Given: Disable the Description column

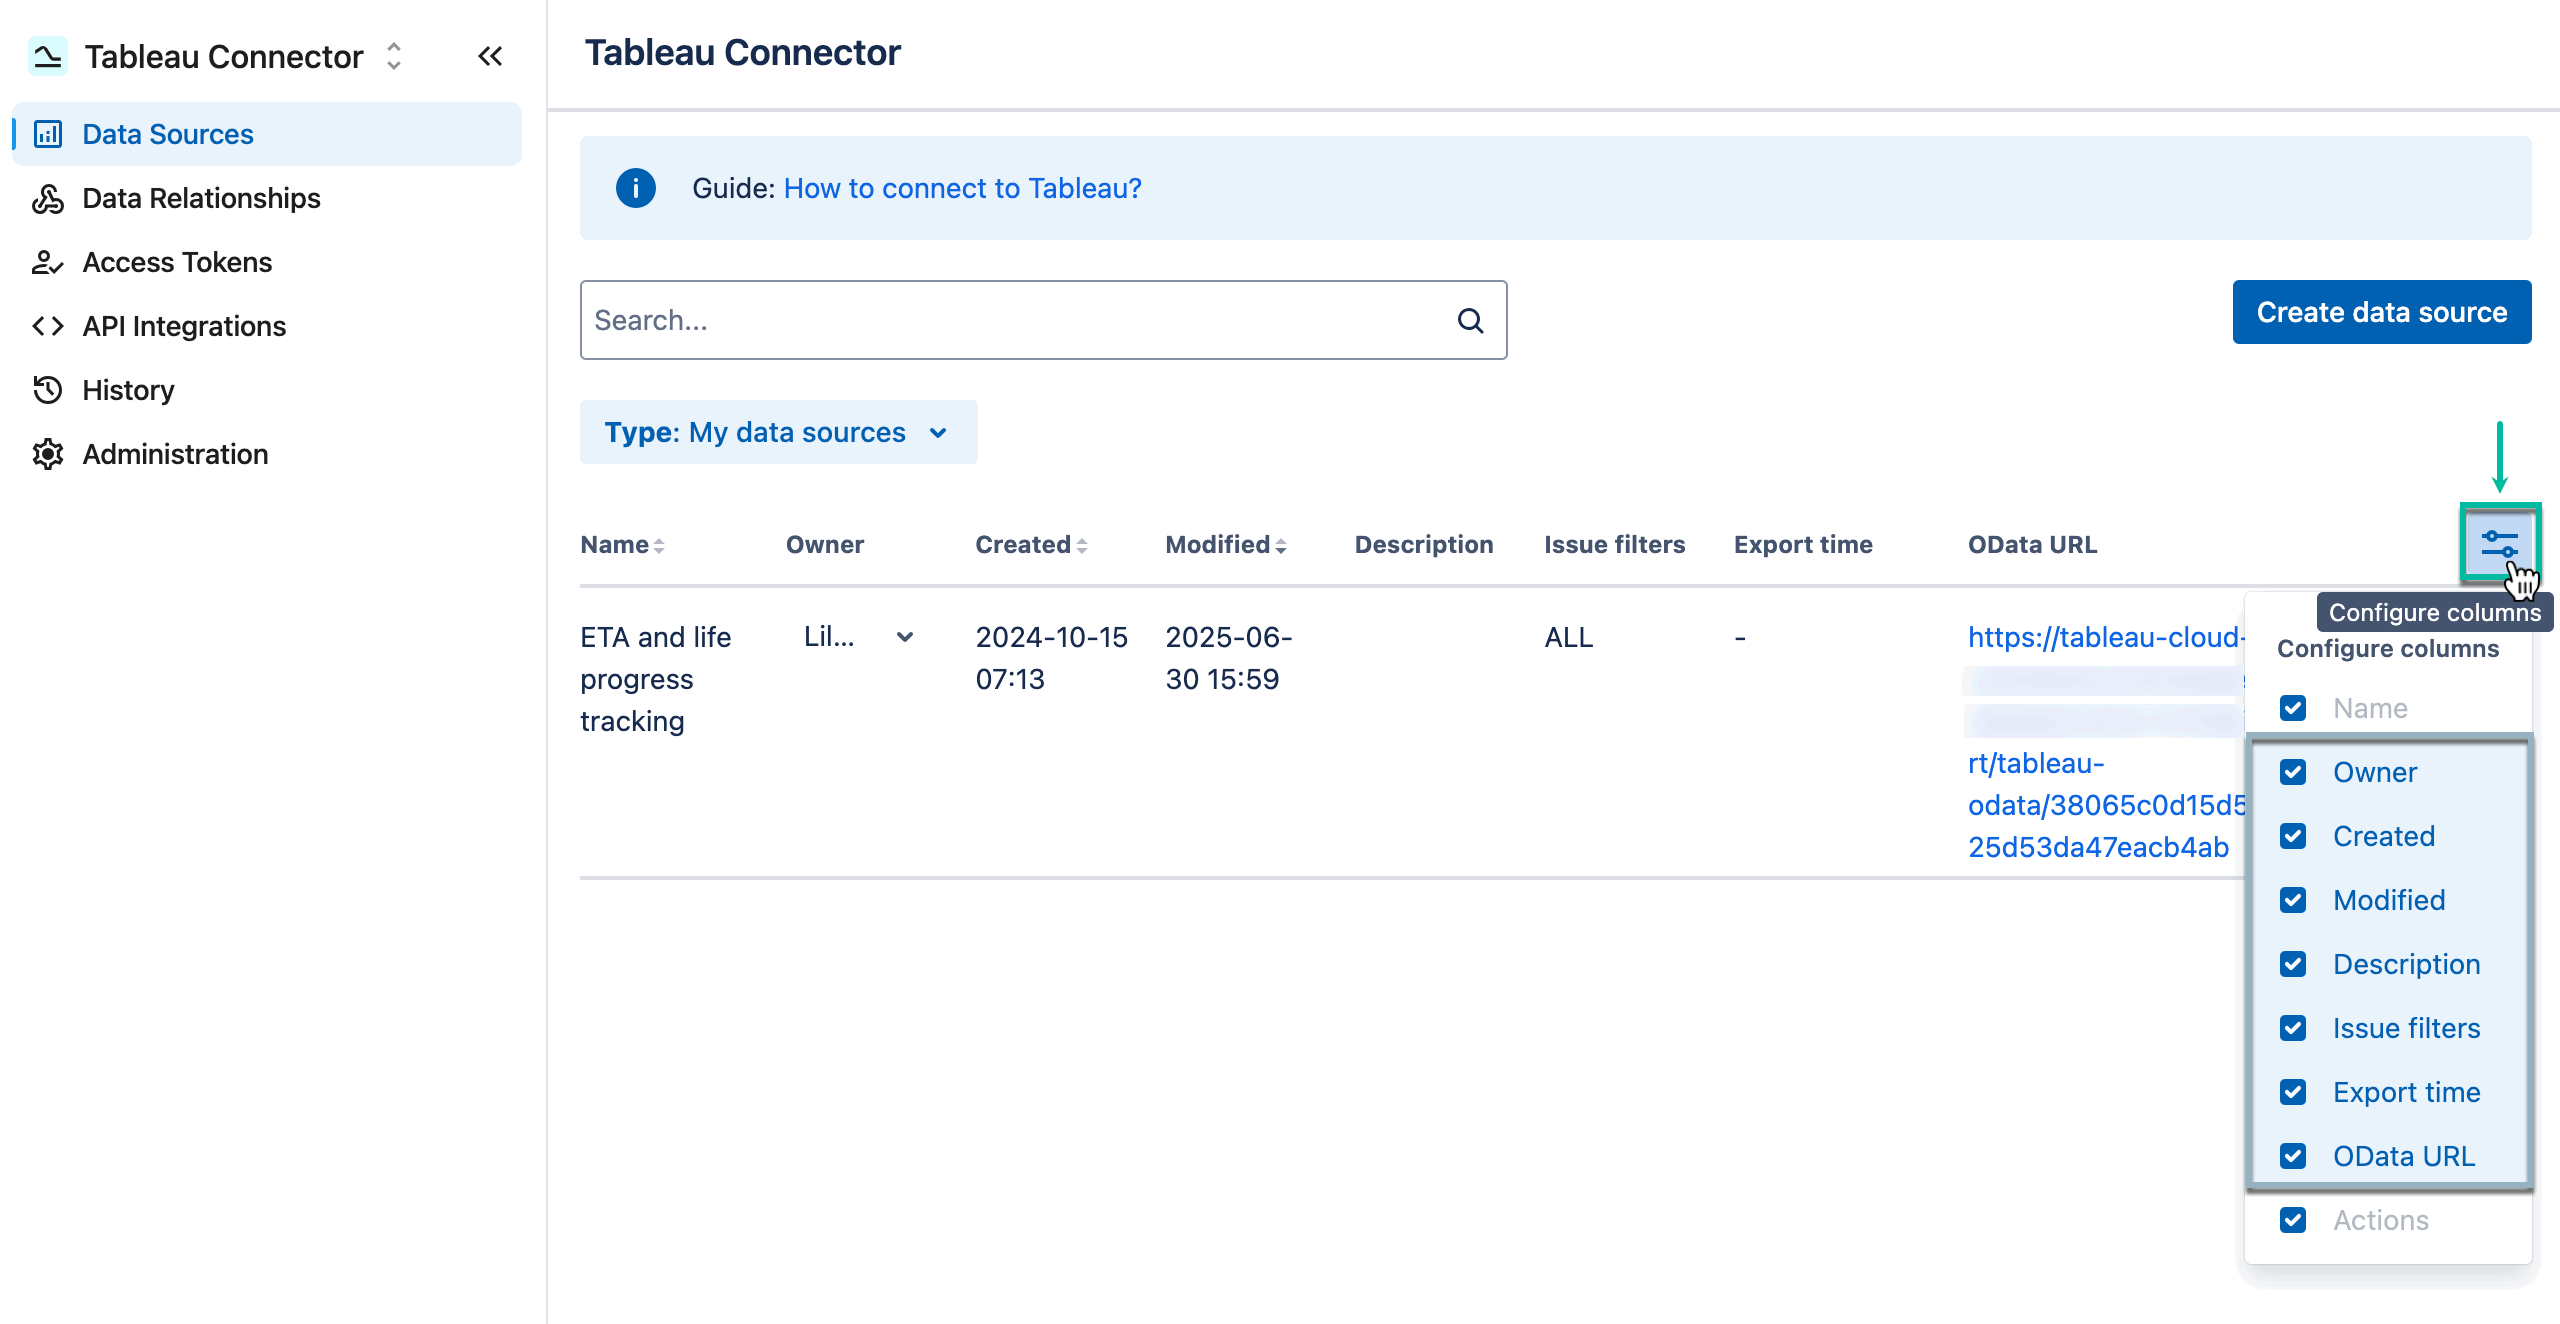Looking at the screenshot, I should point(2293,964).
